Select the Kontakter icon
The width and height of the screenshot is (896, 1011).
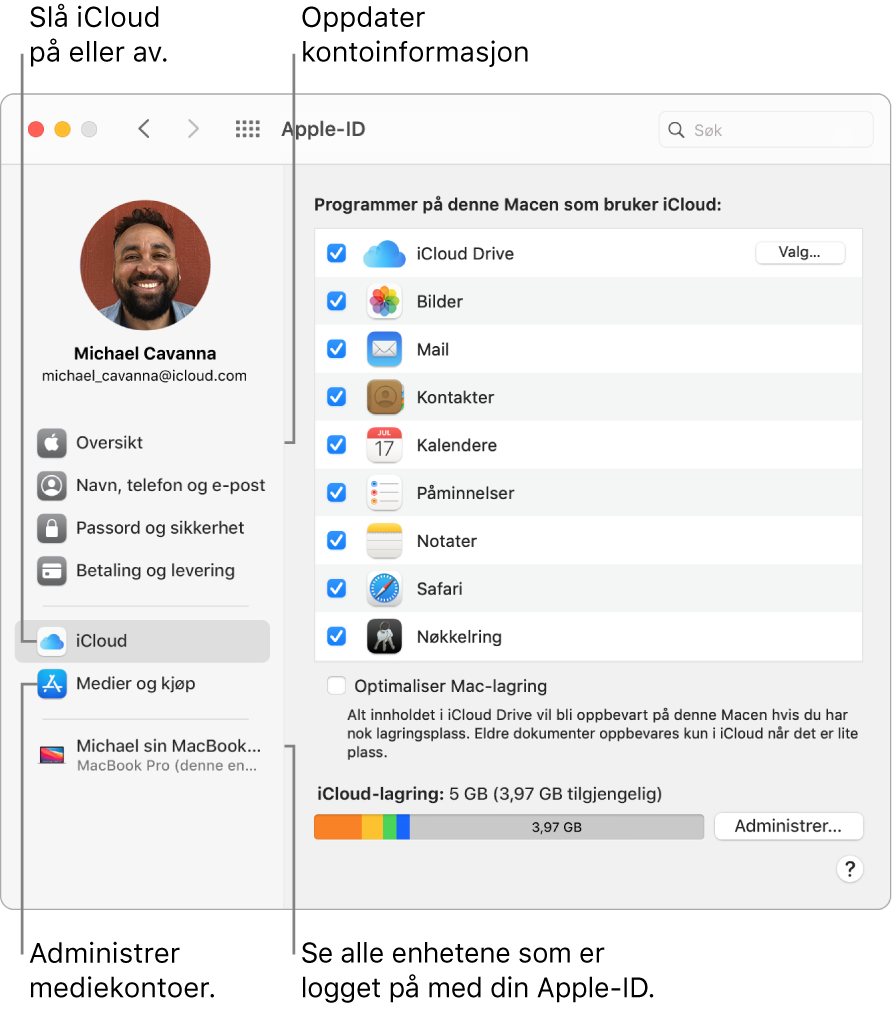[x=384, y=397]
